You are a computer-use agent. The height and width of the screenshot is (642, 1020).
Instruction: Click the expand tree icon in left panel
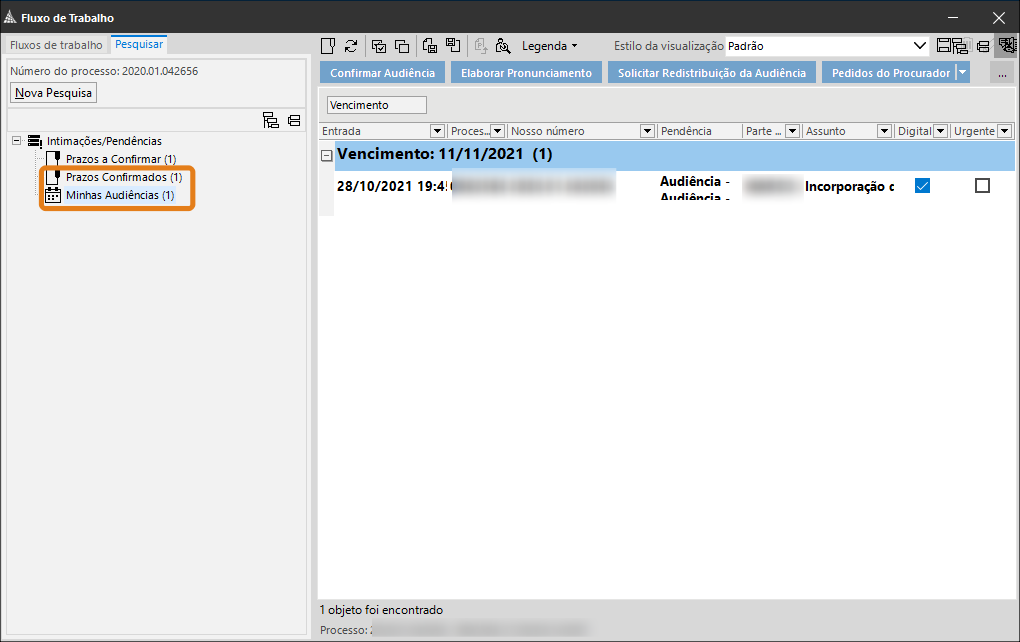(271, 121)
